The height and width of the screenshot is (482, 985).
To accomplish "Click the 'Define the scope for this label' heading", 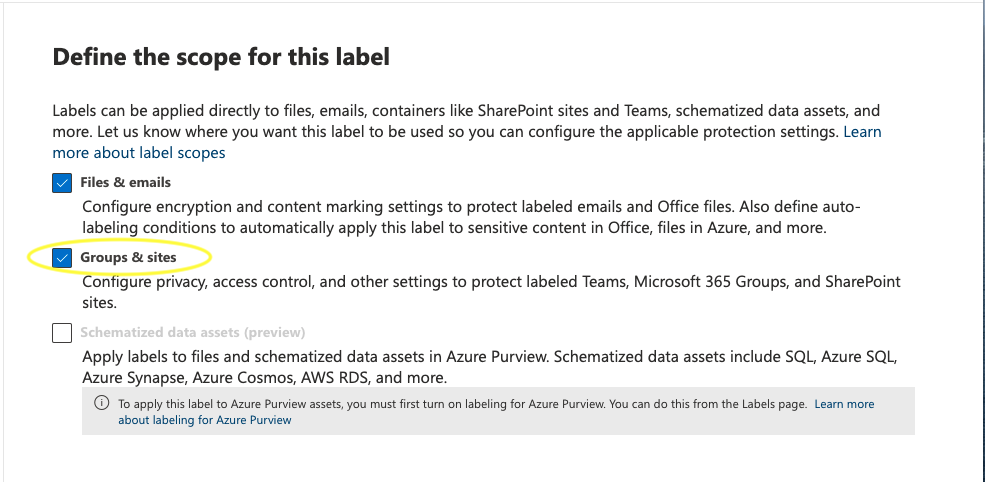I will point(221,57).
